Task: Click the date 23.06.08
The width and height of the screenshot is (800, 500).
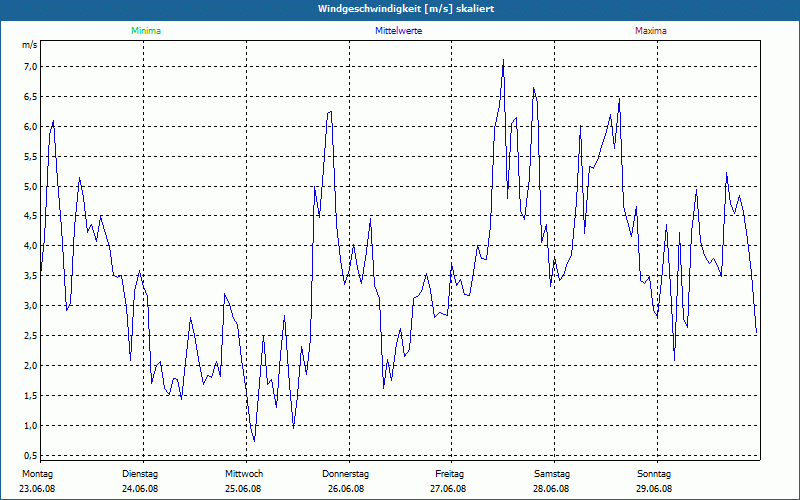Action: point(37,489)
